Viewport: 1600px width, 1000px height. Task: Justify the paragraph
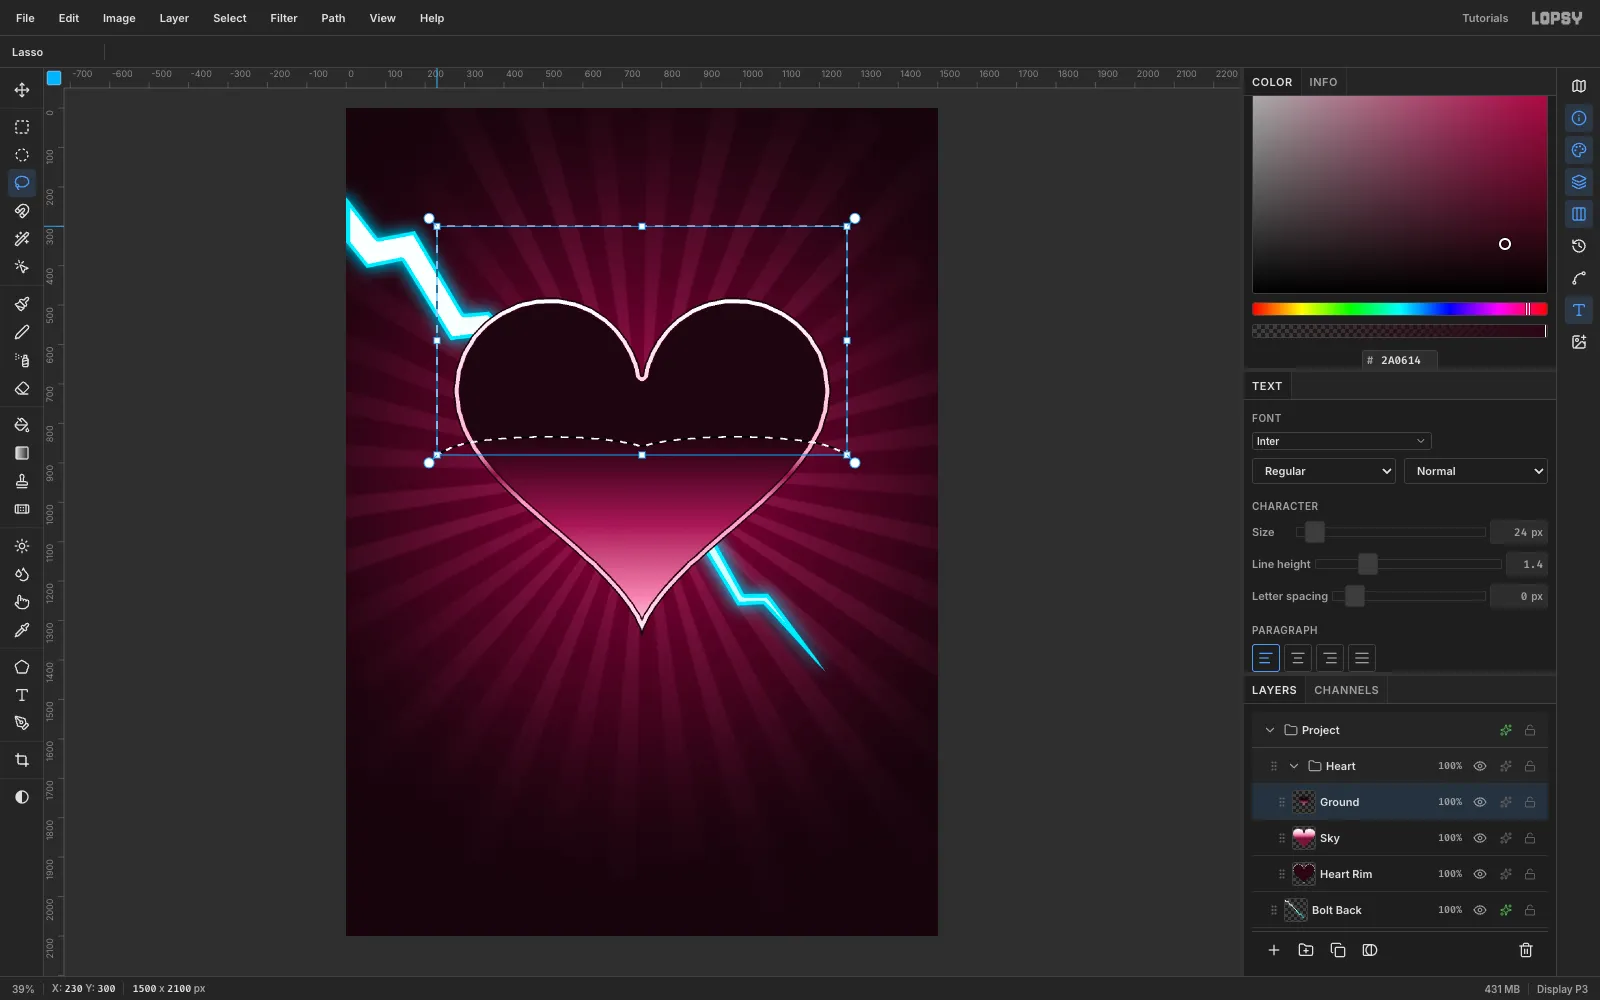pyautogui.click(x=1361, y=658)
